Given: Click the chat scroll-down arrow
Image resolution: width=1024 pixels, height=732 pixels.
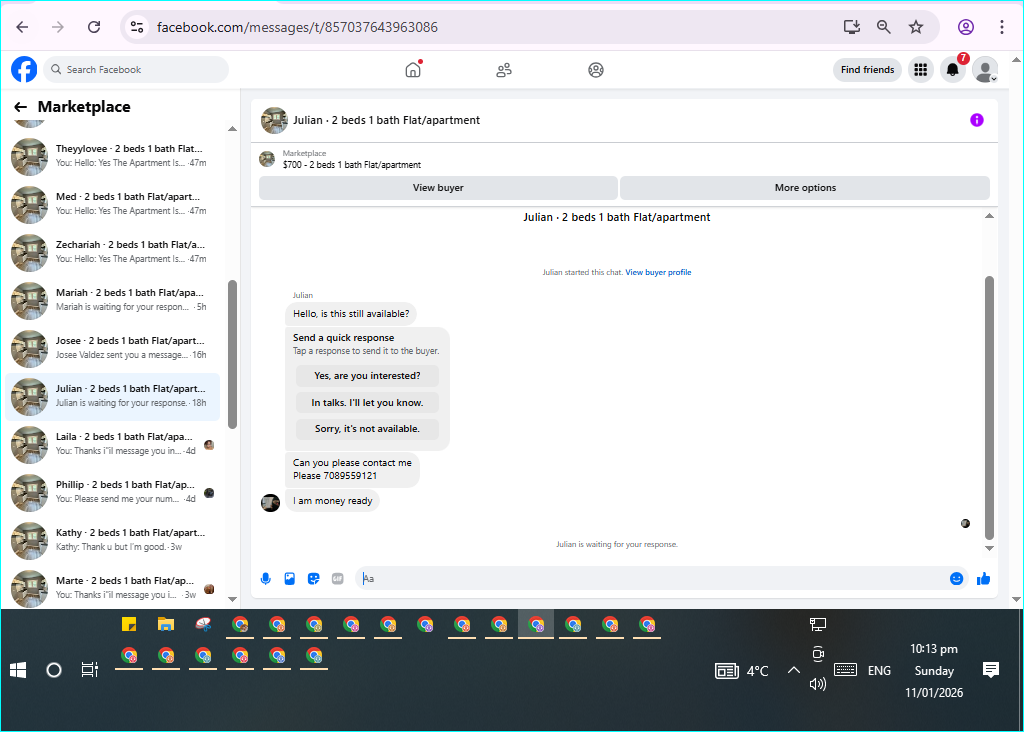Looking at the screenshot, I should click(x=989, y=548).
